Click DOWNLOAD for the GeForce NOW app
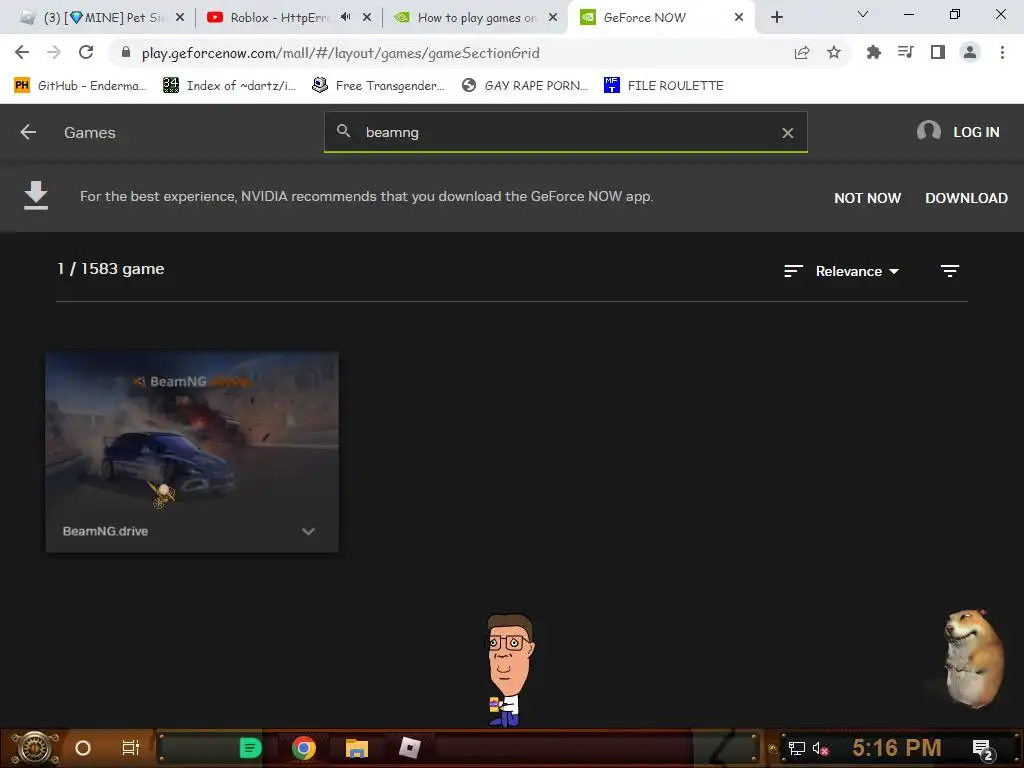Screen dimensions: 1024x768 click(x=966, y=198)
